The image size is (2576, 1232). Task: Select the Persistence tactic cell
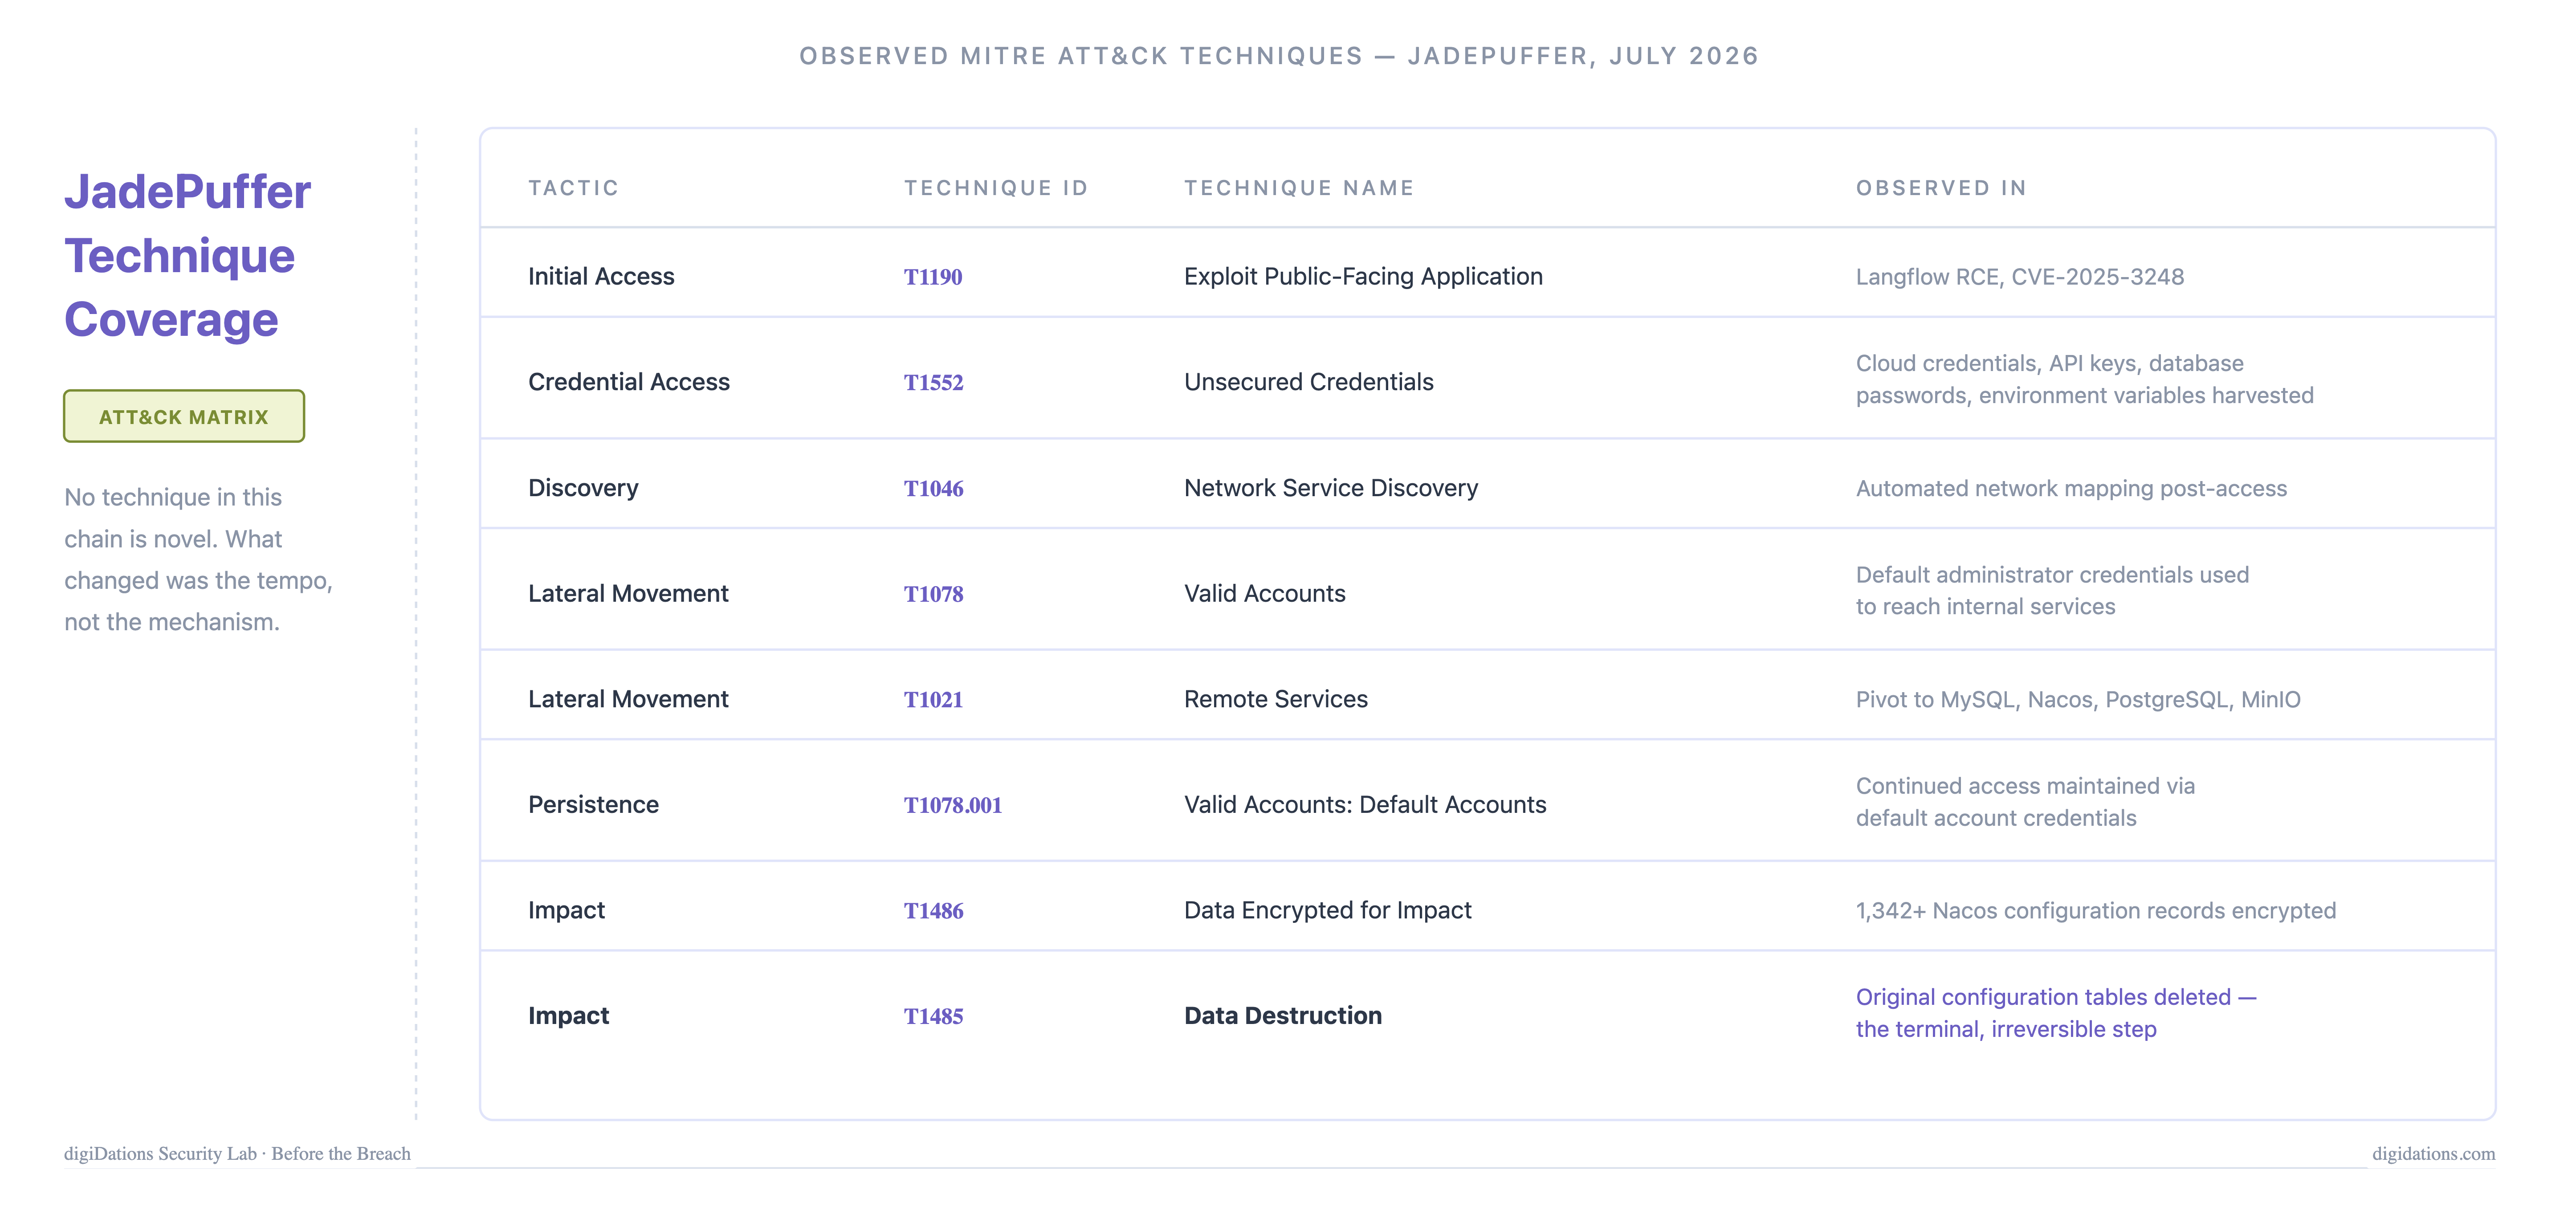click(x=593, y=805)
